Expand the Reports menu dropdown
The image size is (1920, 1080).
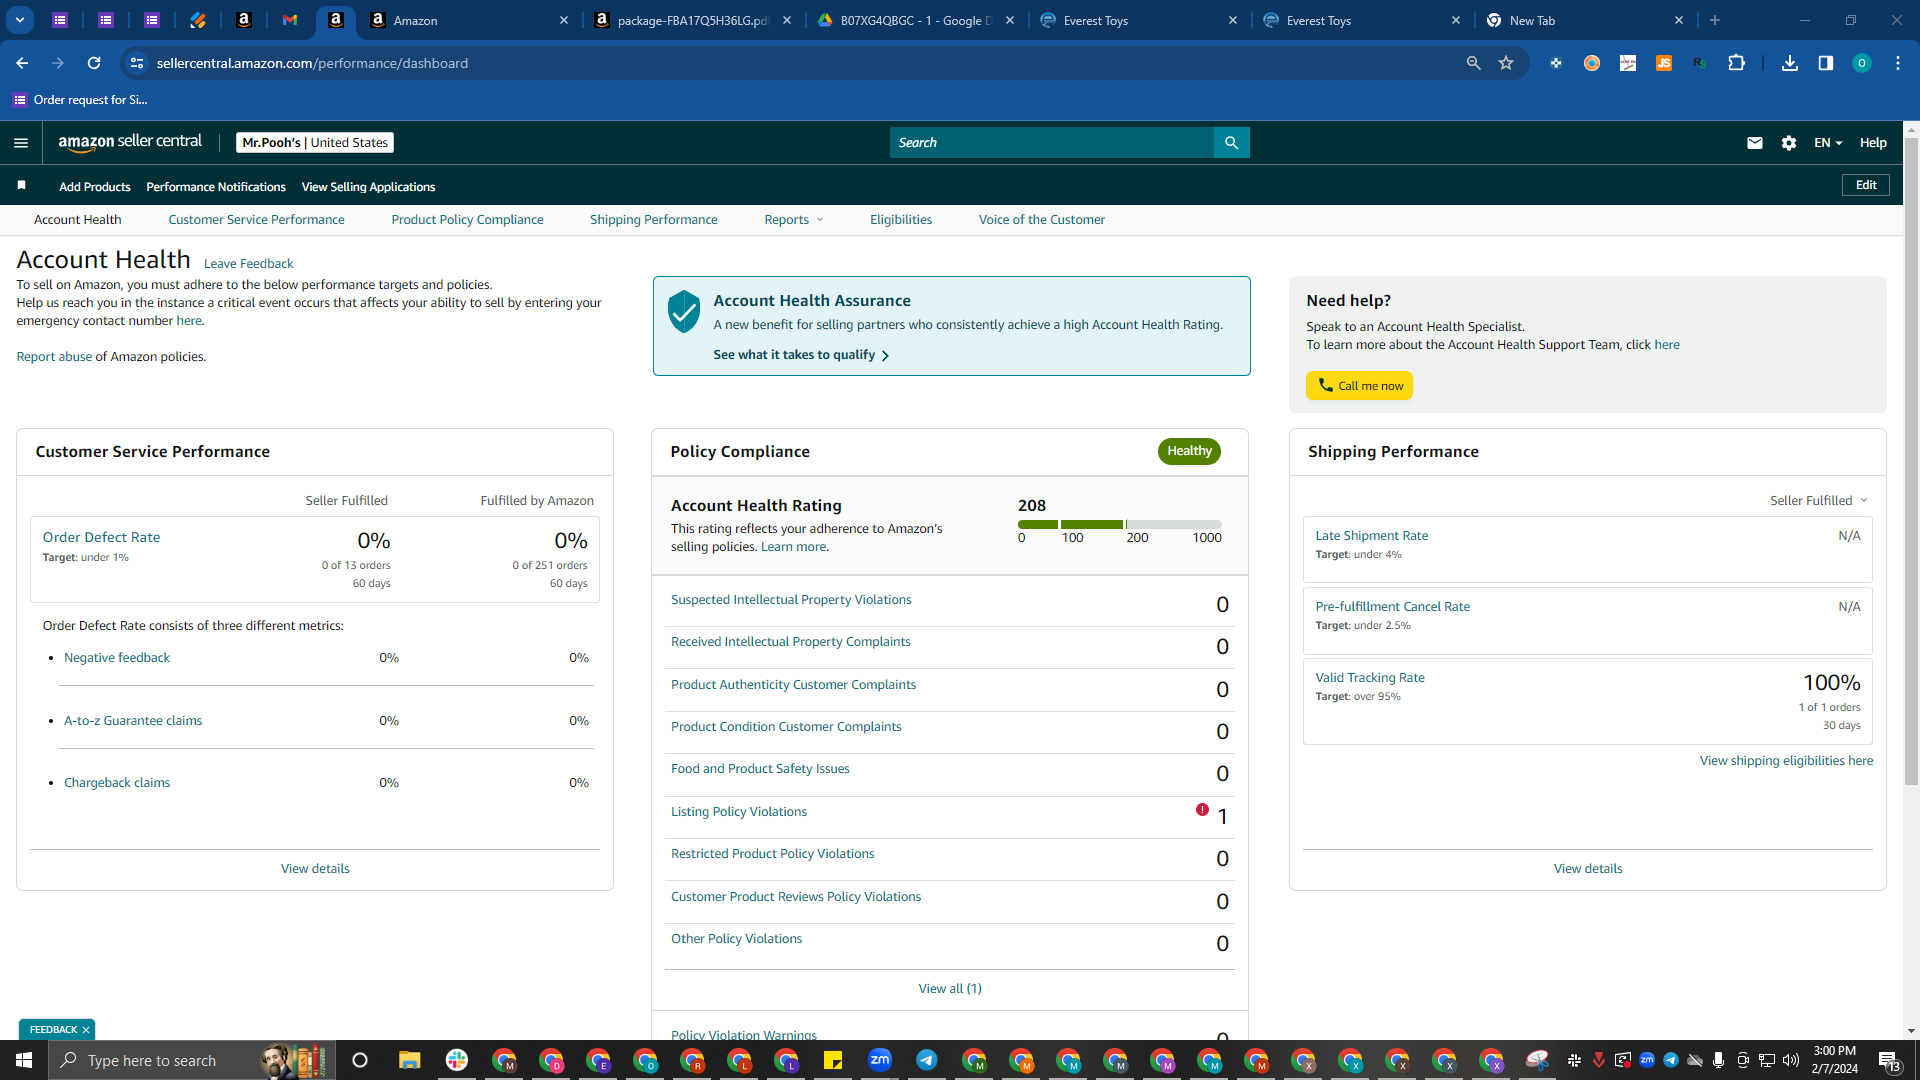point(794,220)
